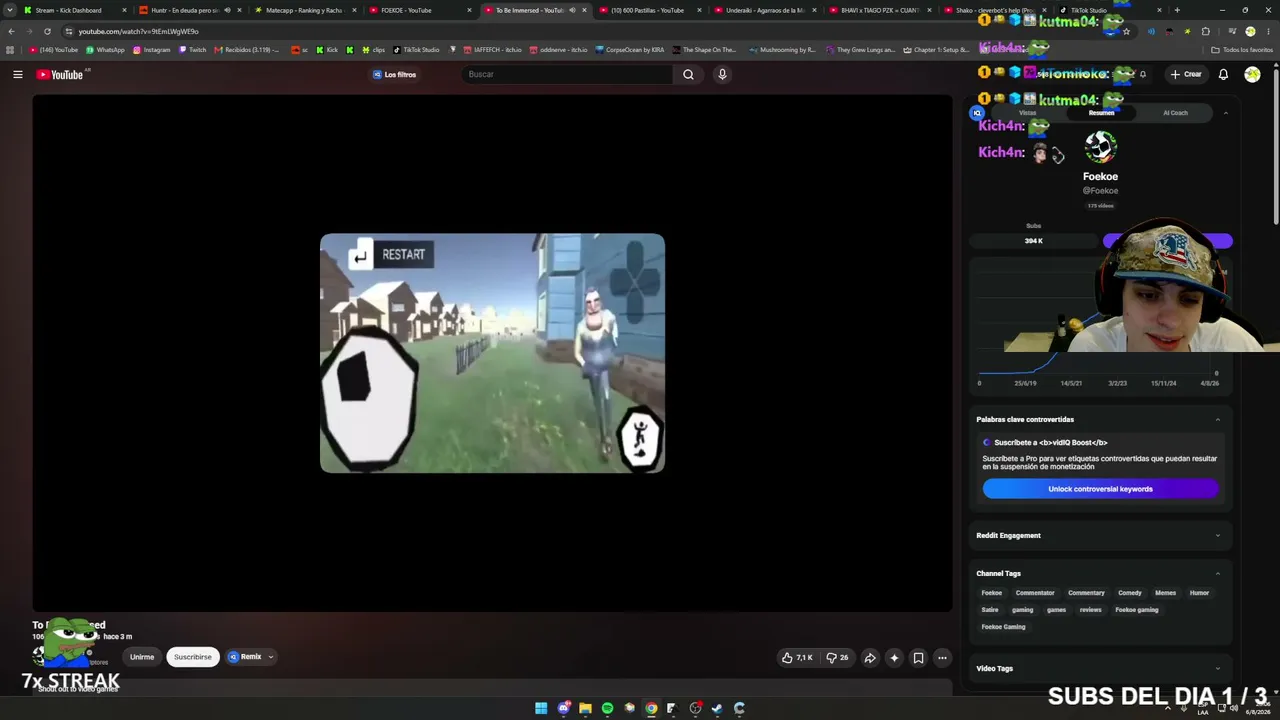Click the sparkle Ask icon below video
This screenshot has height=720, width=1280.
[894, 657]
